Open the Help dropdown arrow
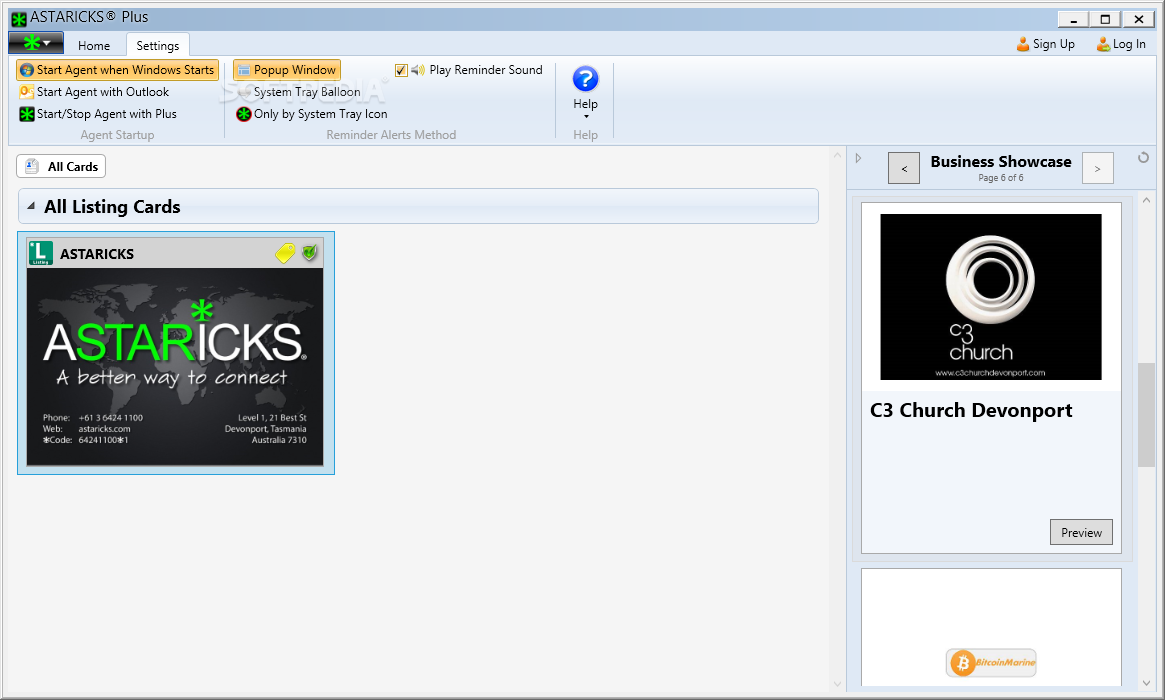The image size is (1165, 700). (585, 117)
